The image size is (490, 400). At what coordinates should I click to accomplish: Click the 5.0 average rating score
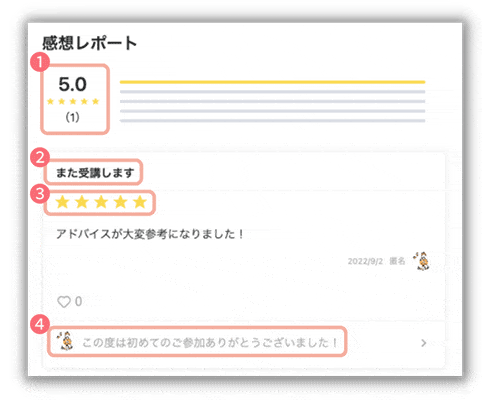[x=73, y=84]
